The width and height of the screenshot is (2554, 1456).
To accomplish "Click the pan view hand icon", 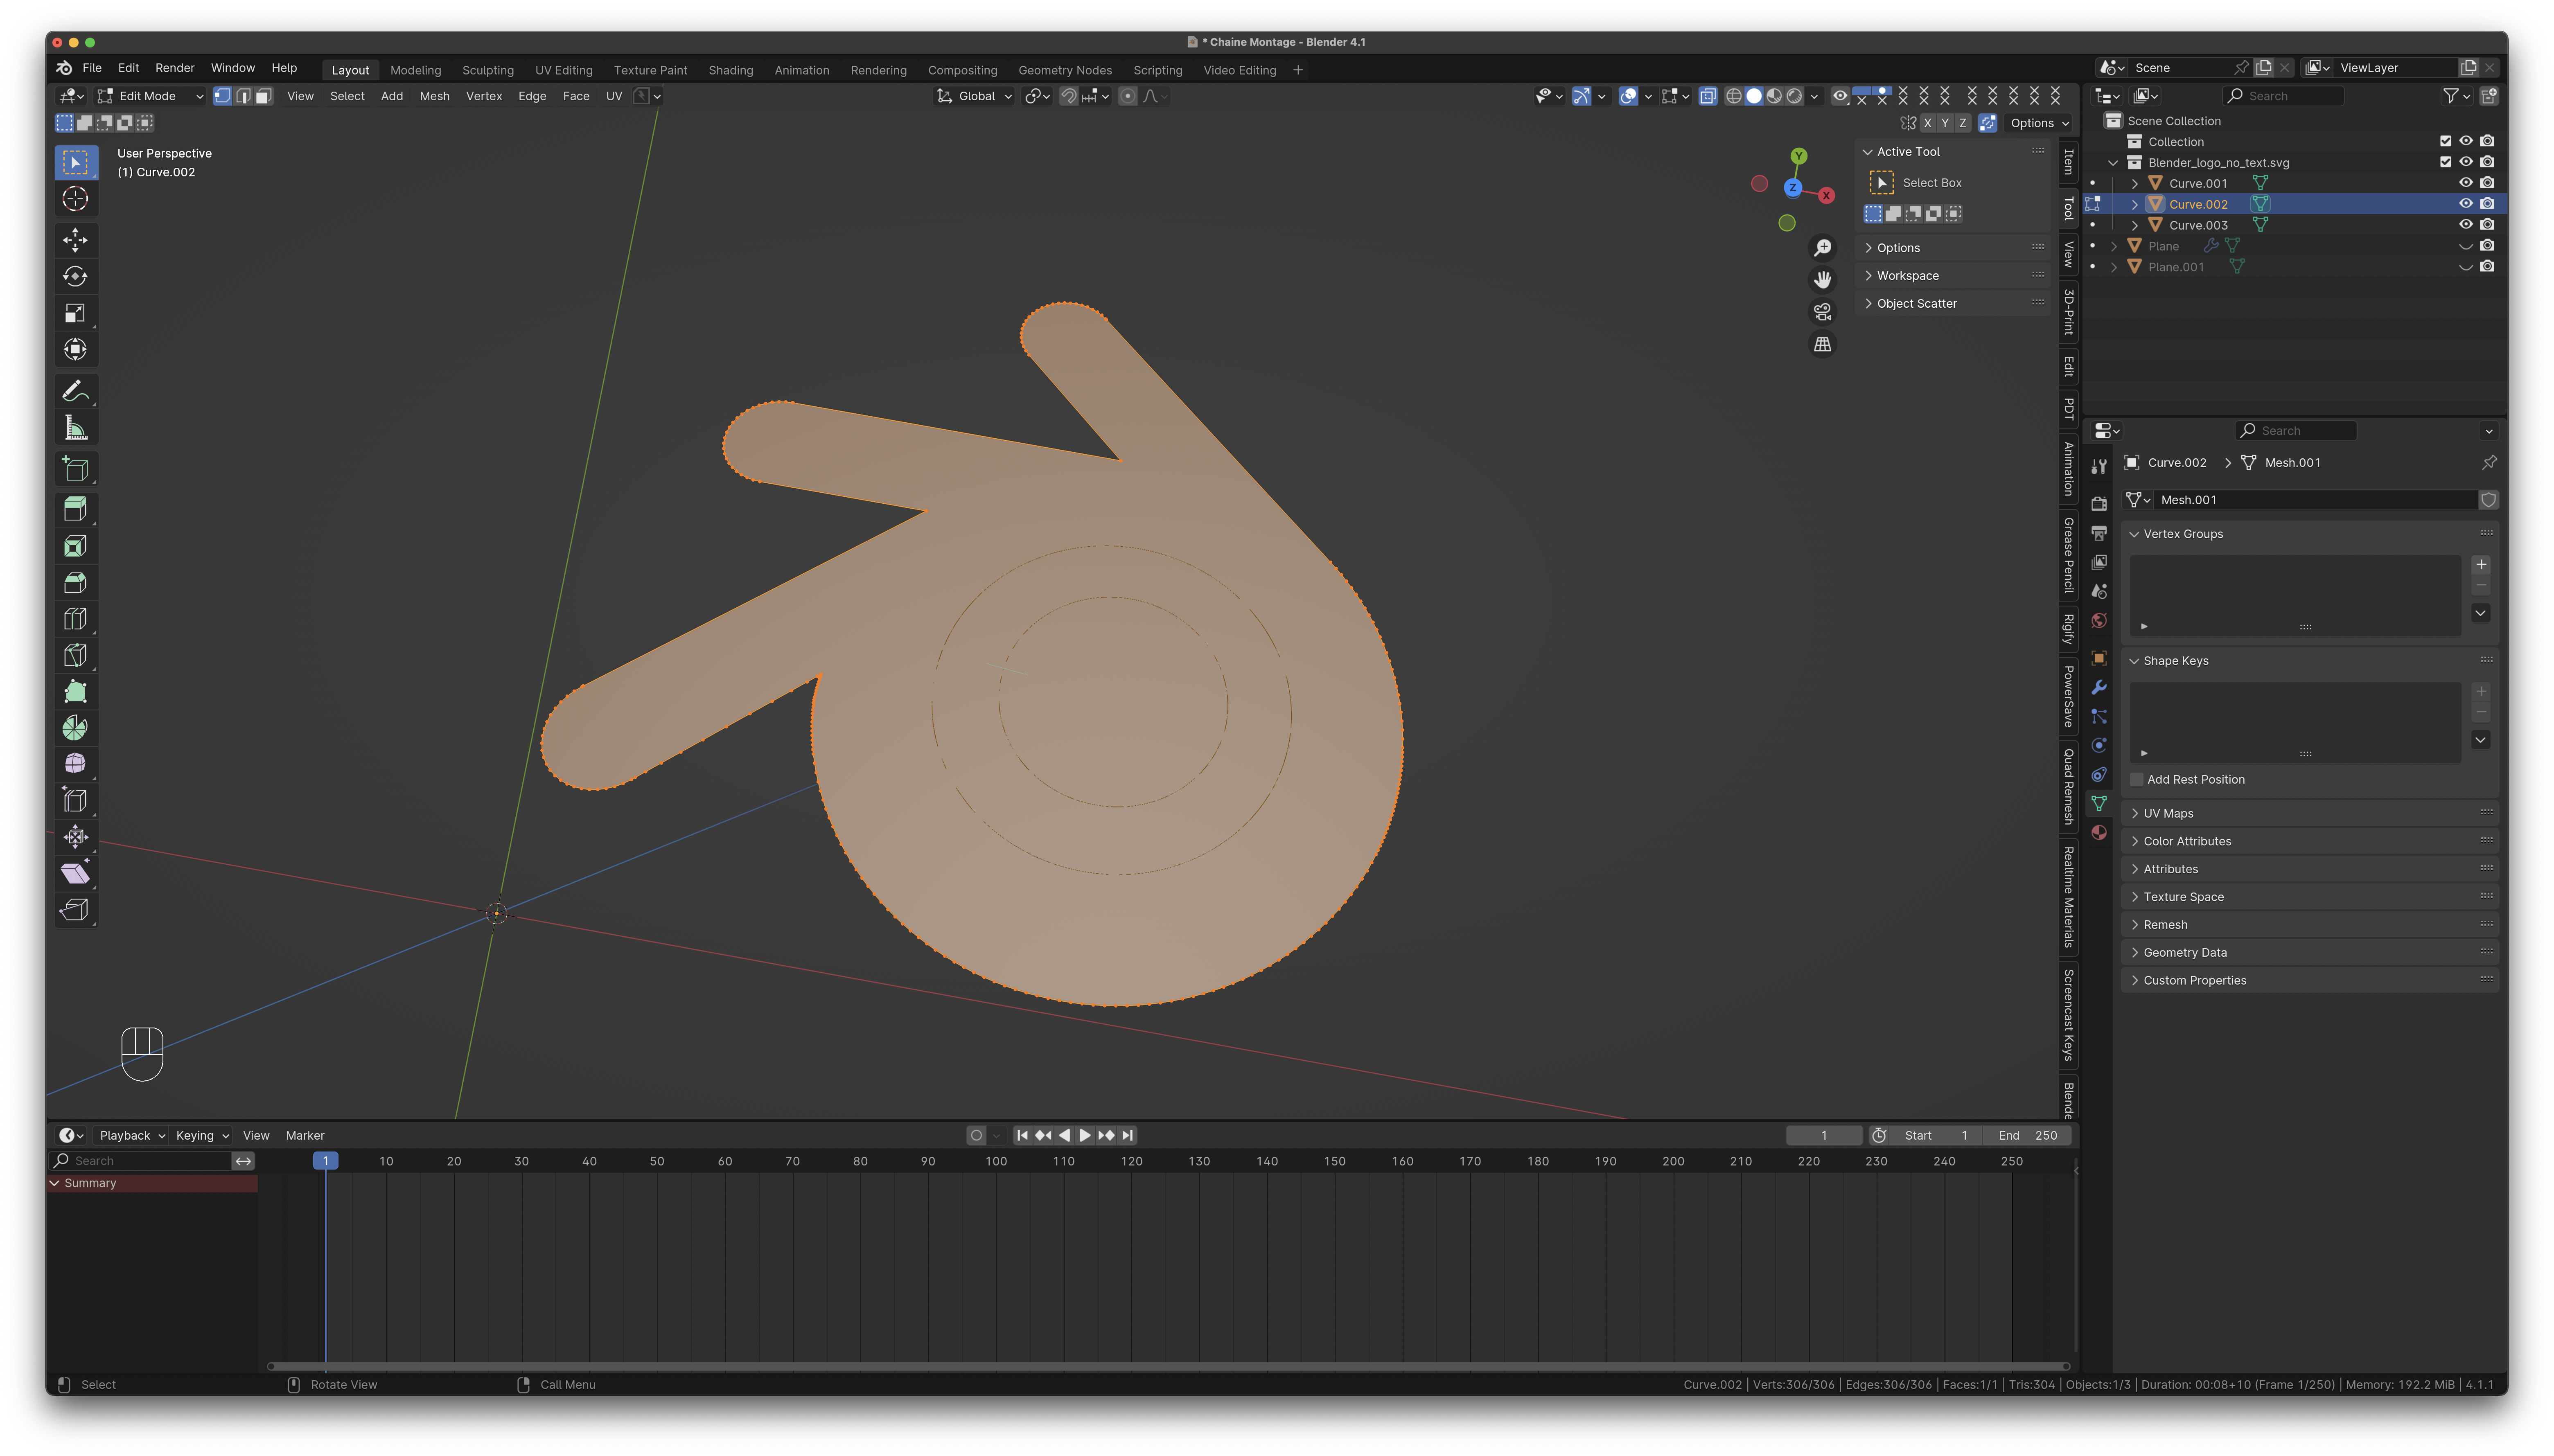I will click(x=1823, y=280).
